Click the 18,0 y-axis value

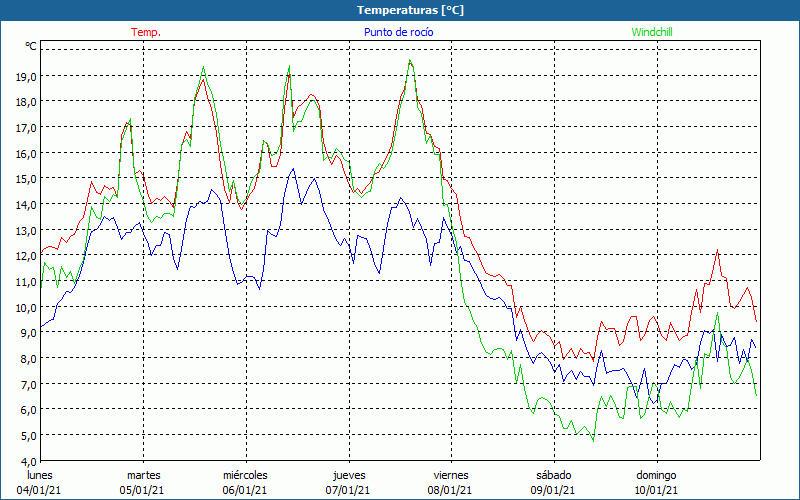26,102
